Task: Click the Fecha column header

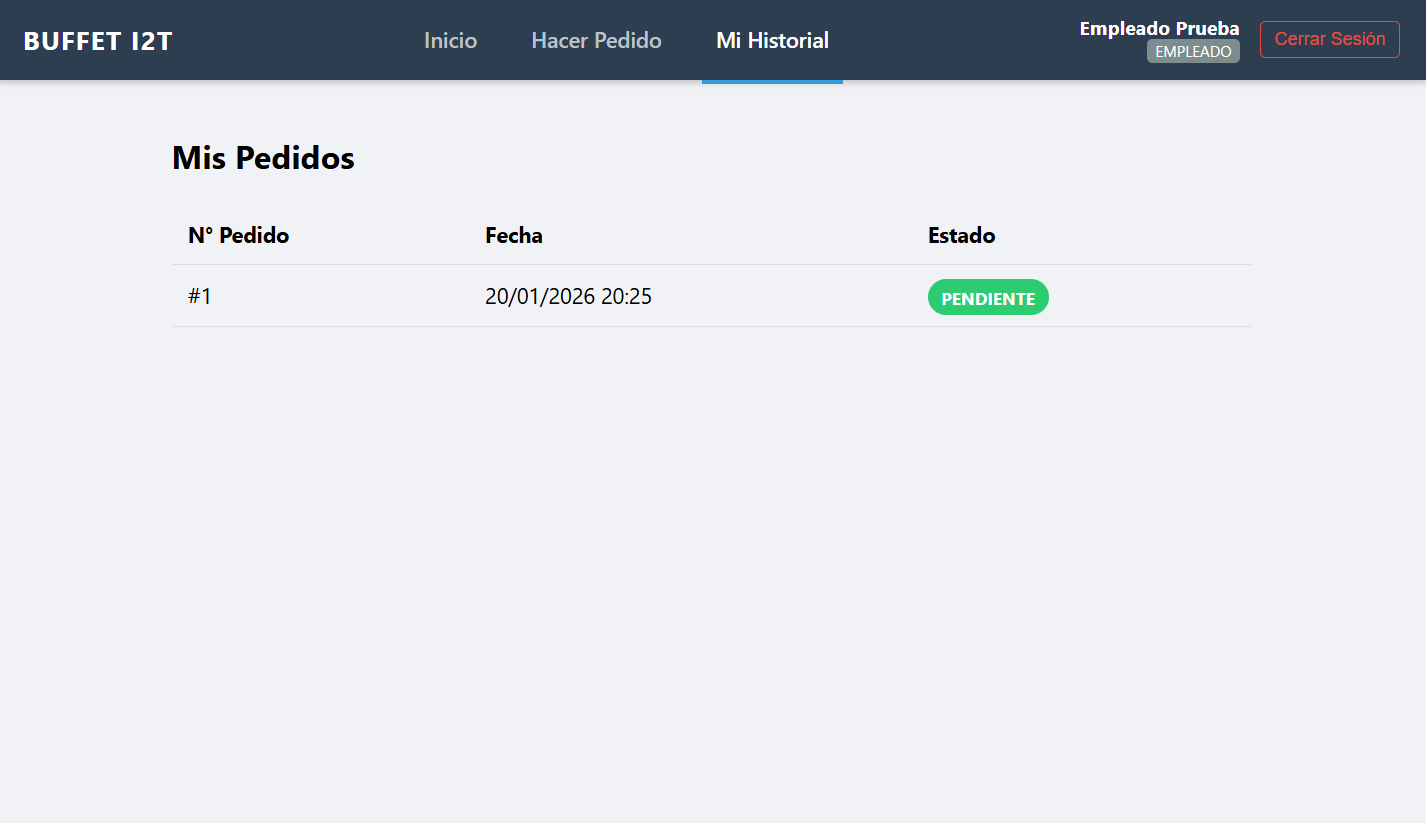Action: [x=513, y=236]
